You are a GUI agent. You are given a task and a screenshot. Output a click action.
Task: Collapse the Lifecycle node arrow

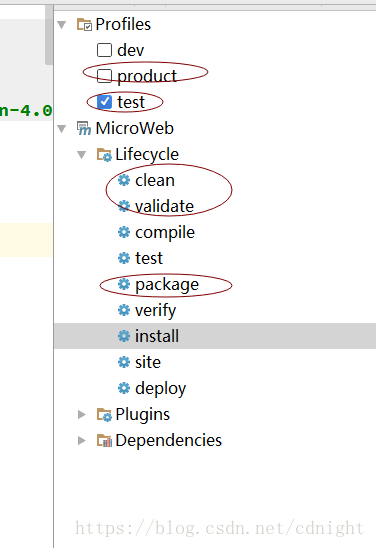click(82, 155)
